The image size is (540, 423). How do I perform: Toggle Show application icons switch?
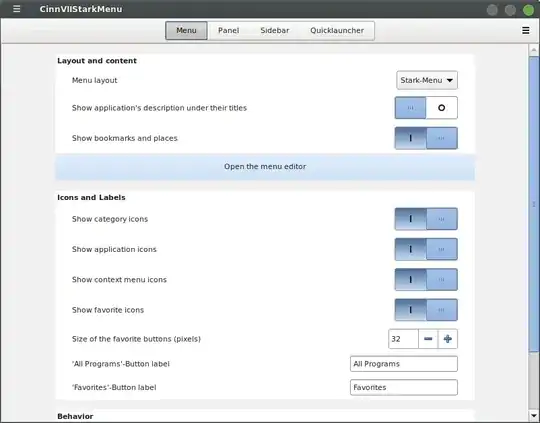pos(426,249)
